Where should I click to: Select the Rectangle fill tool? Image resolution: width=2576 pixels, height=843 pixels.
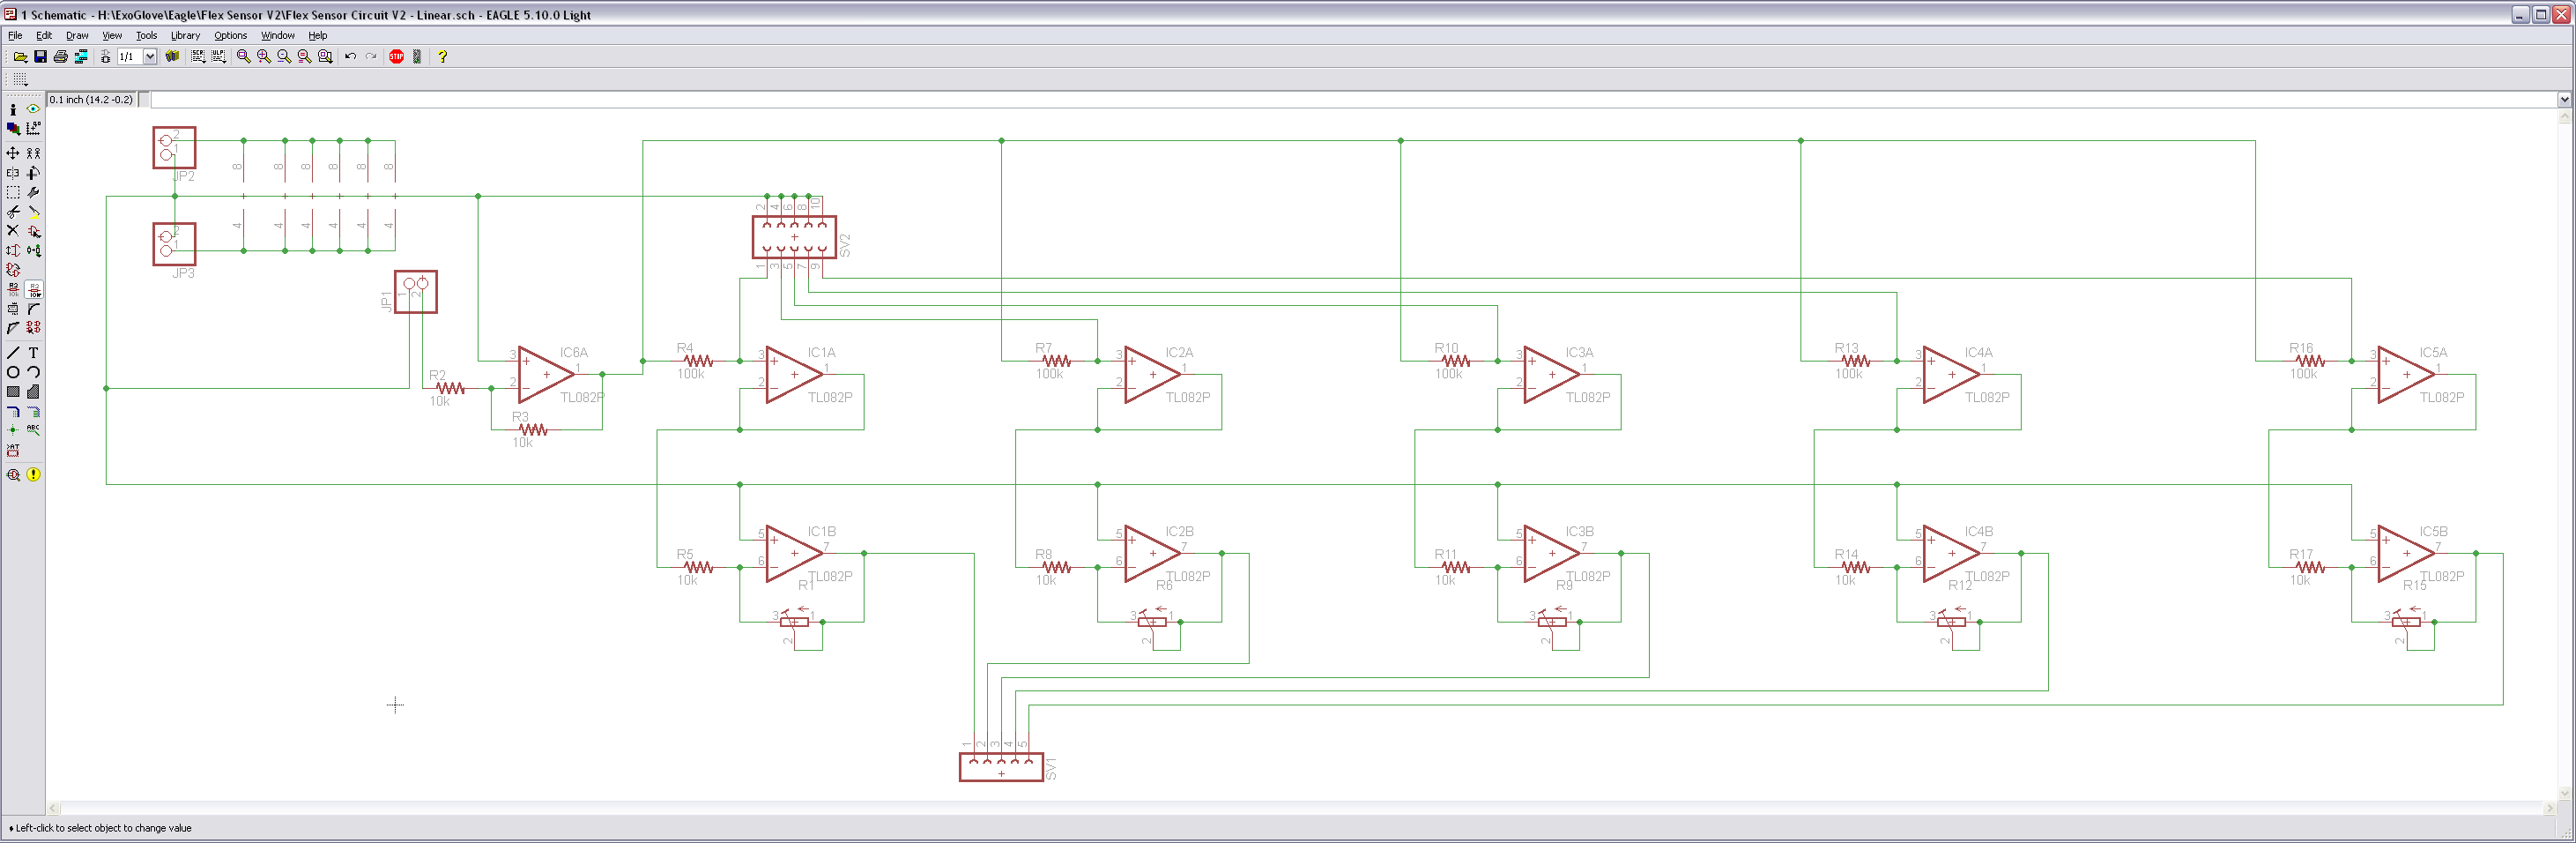click(x=13, y=392)
